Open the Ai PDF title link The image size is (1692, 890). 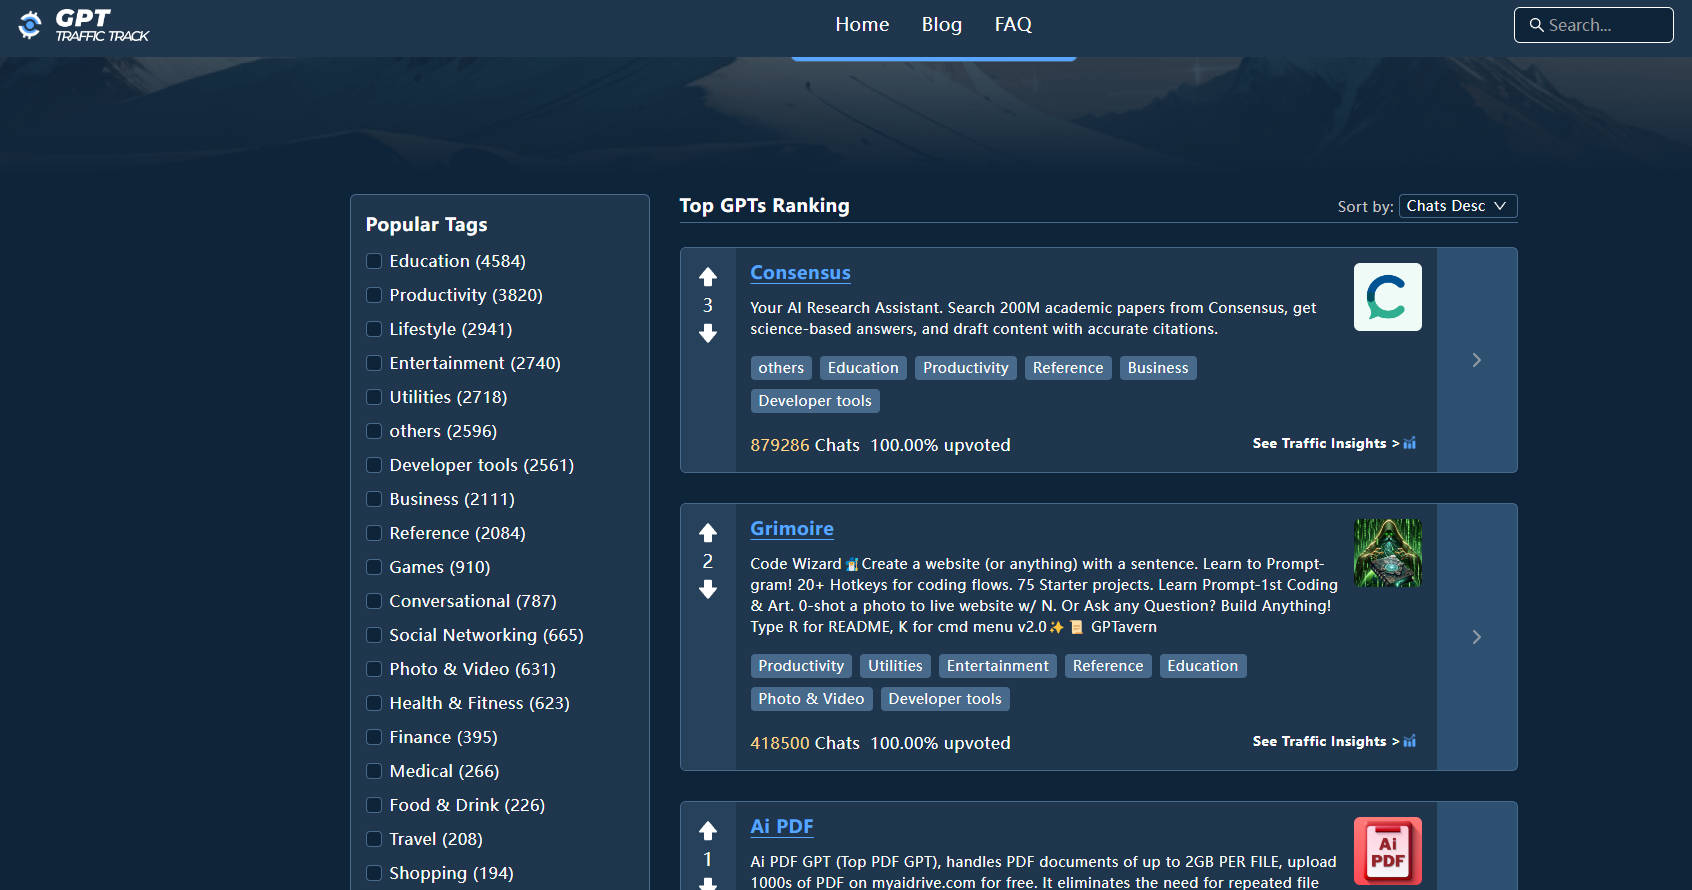tap(782, 827)
